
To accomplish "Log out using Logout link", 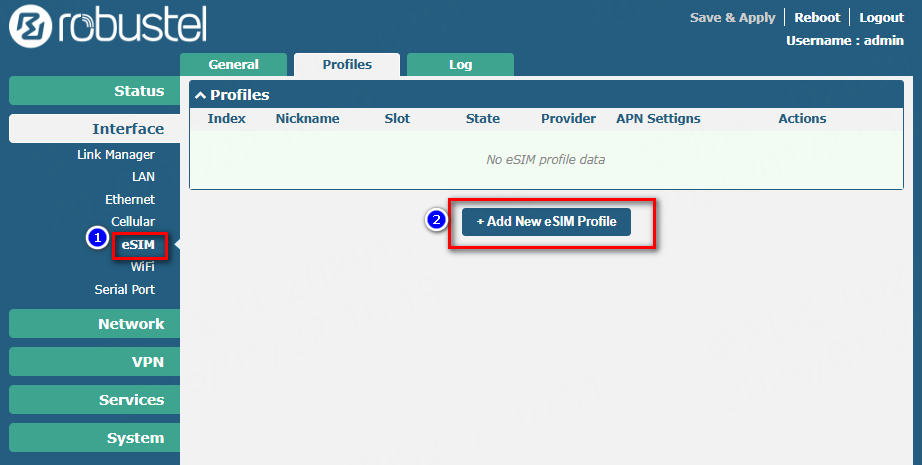I will point(881,17).
